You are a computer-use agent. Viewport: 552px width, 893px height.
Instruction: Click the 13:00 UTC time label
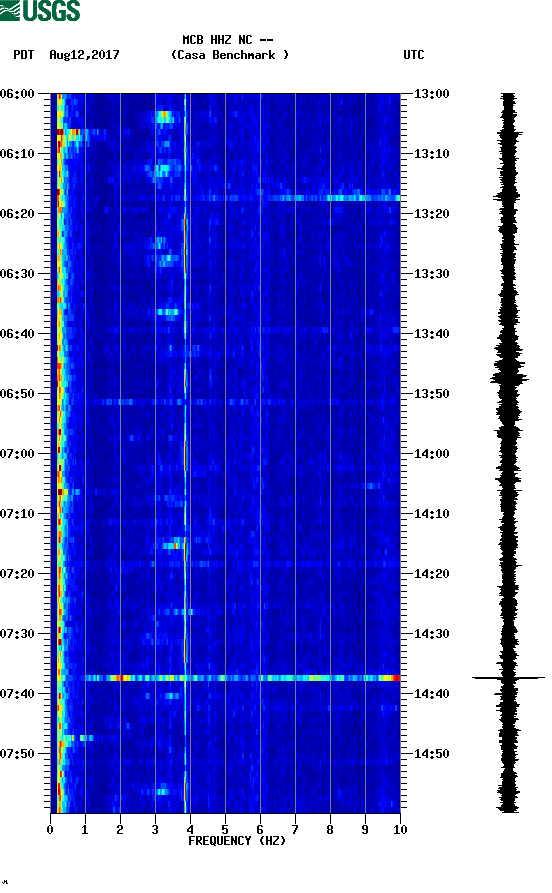coord(431,93)
